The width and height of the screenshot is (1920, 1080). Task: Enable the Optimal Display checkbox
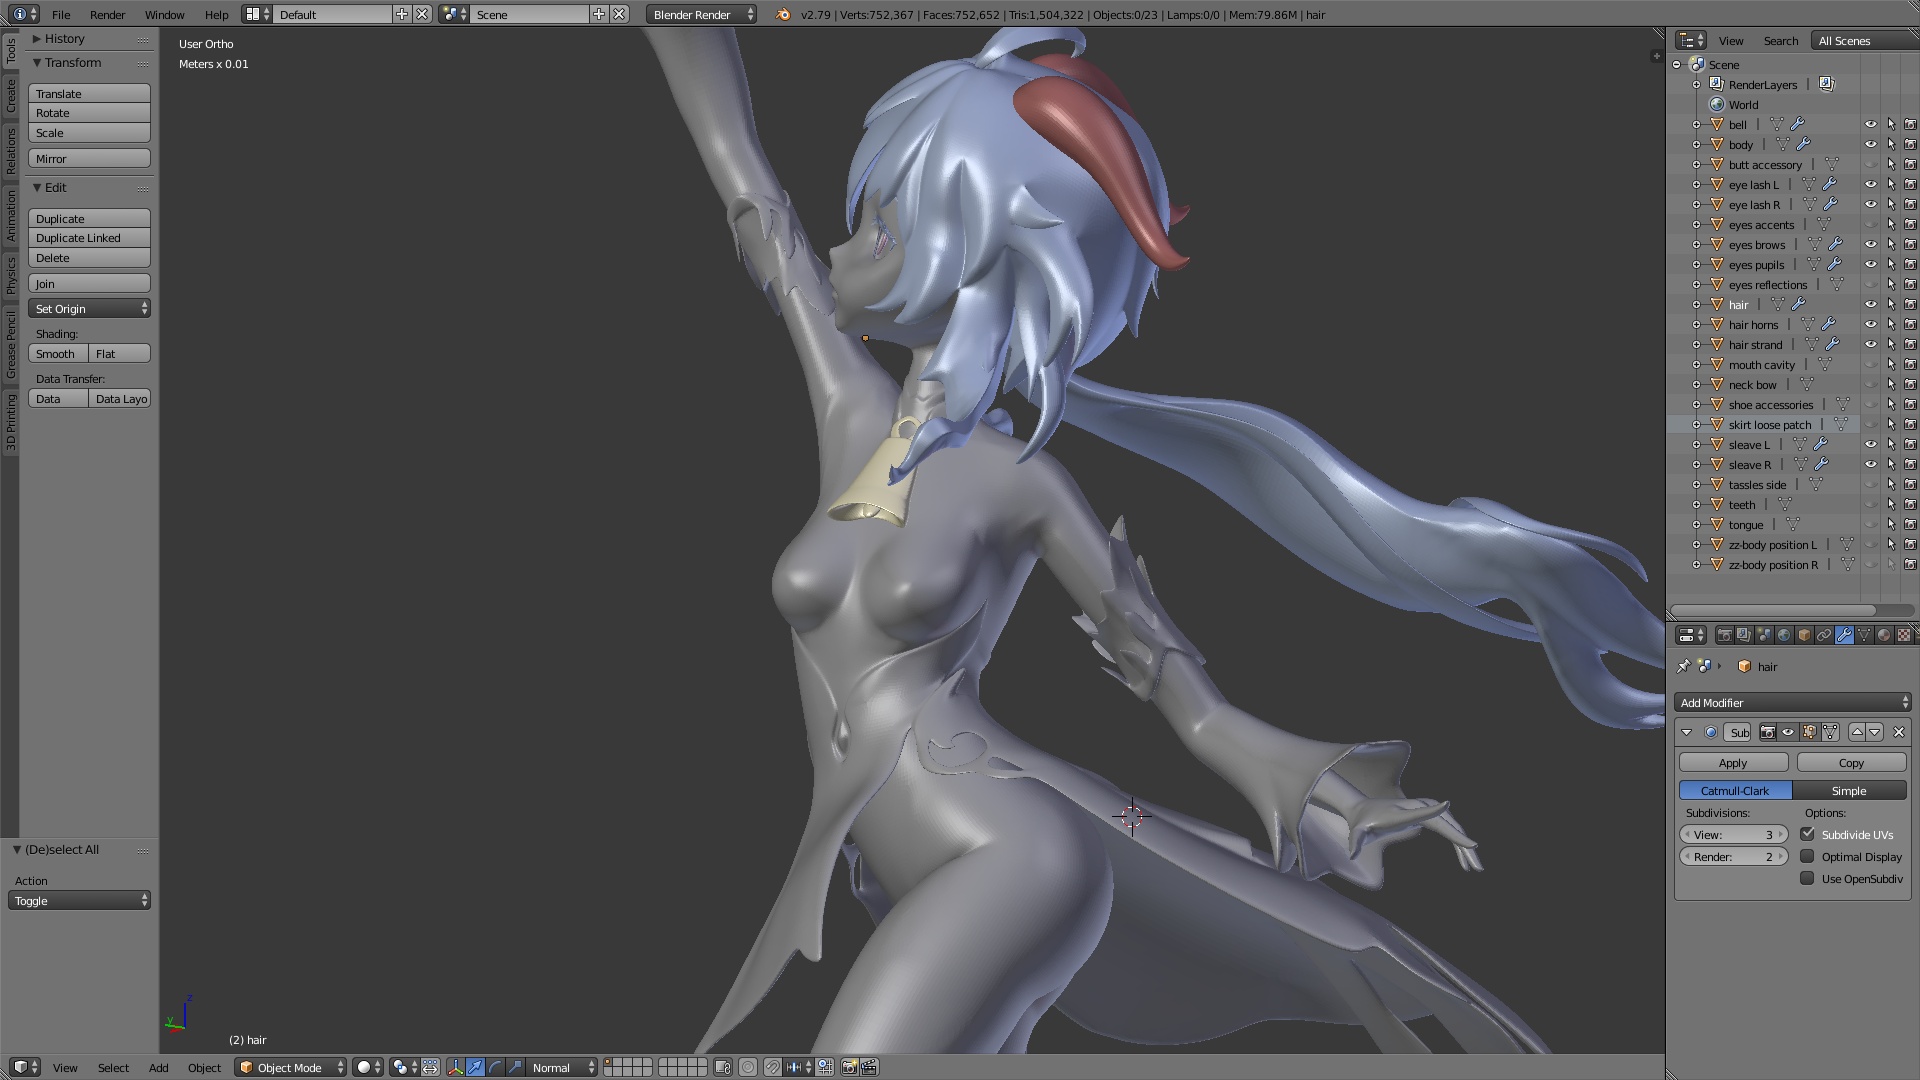(x=1808, y=856)
